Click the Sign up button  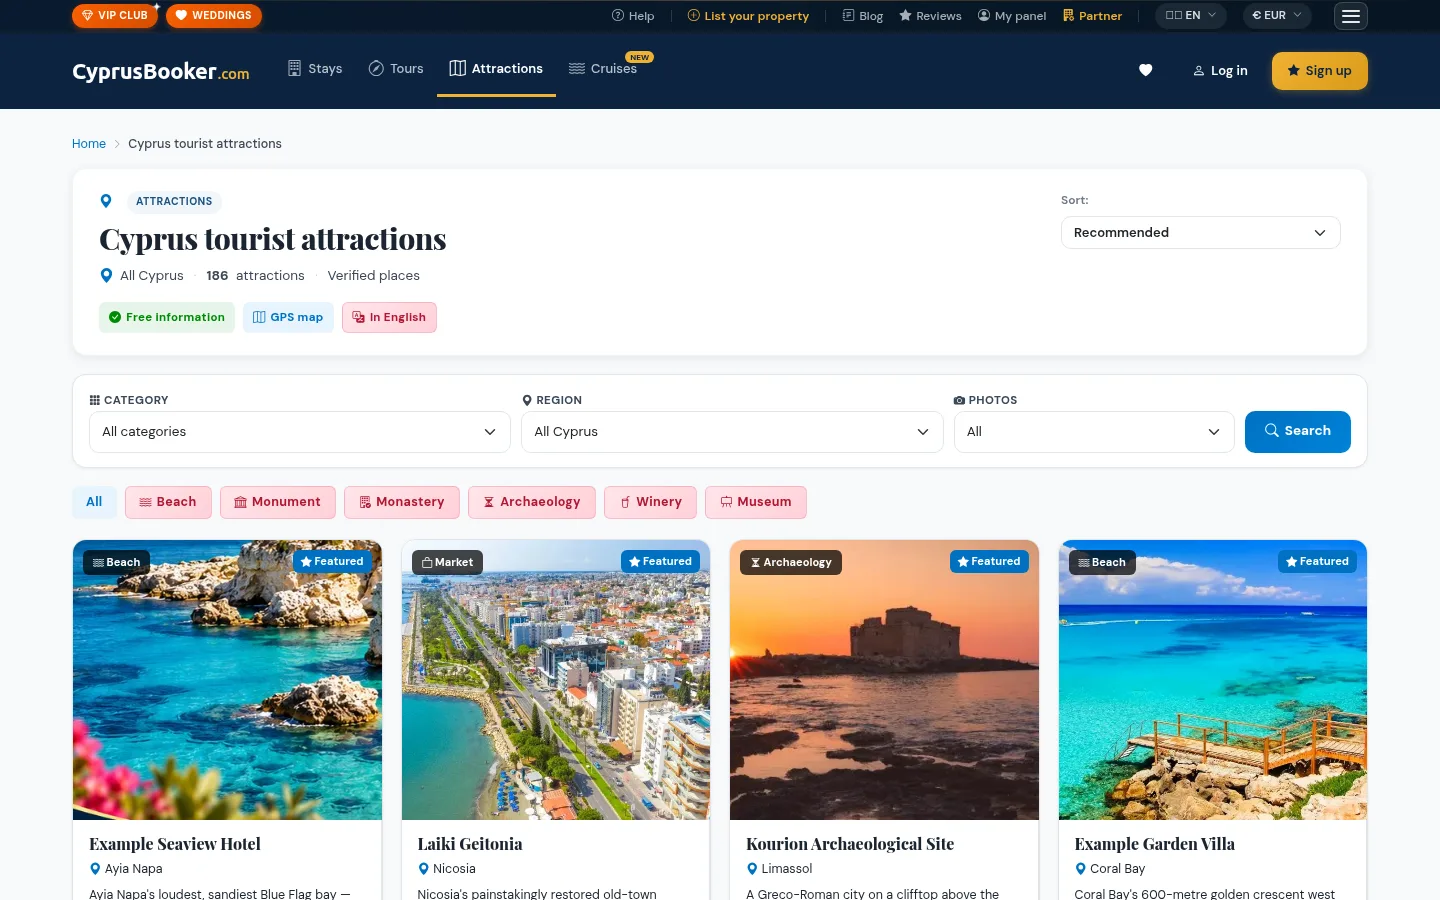pos(1319,71)
